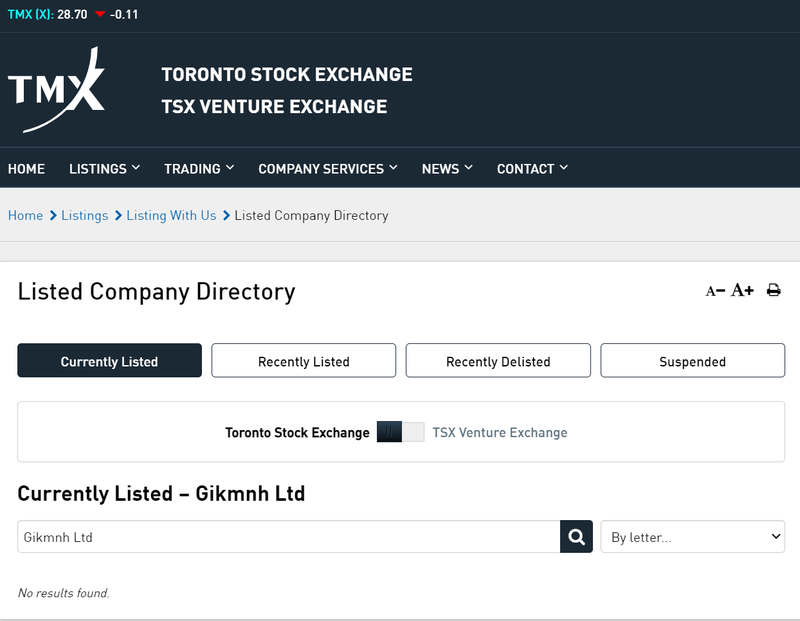This screenshot has width=800, height=621.
Task: Select the TSX Venture Exchange option
Action: 499,433
